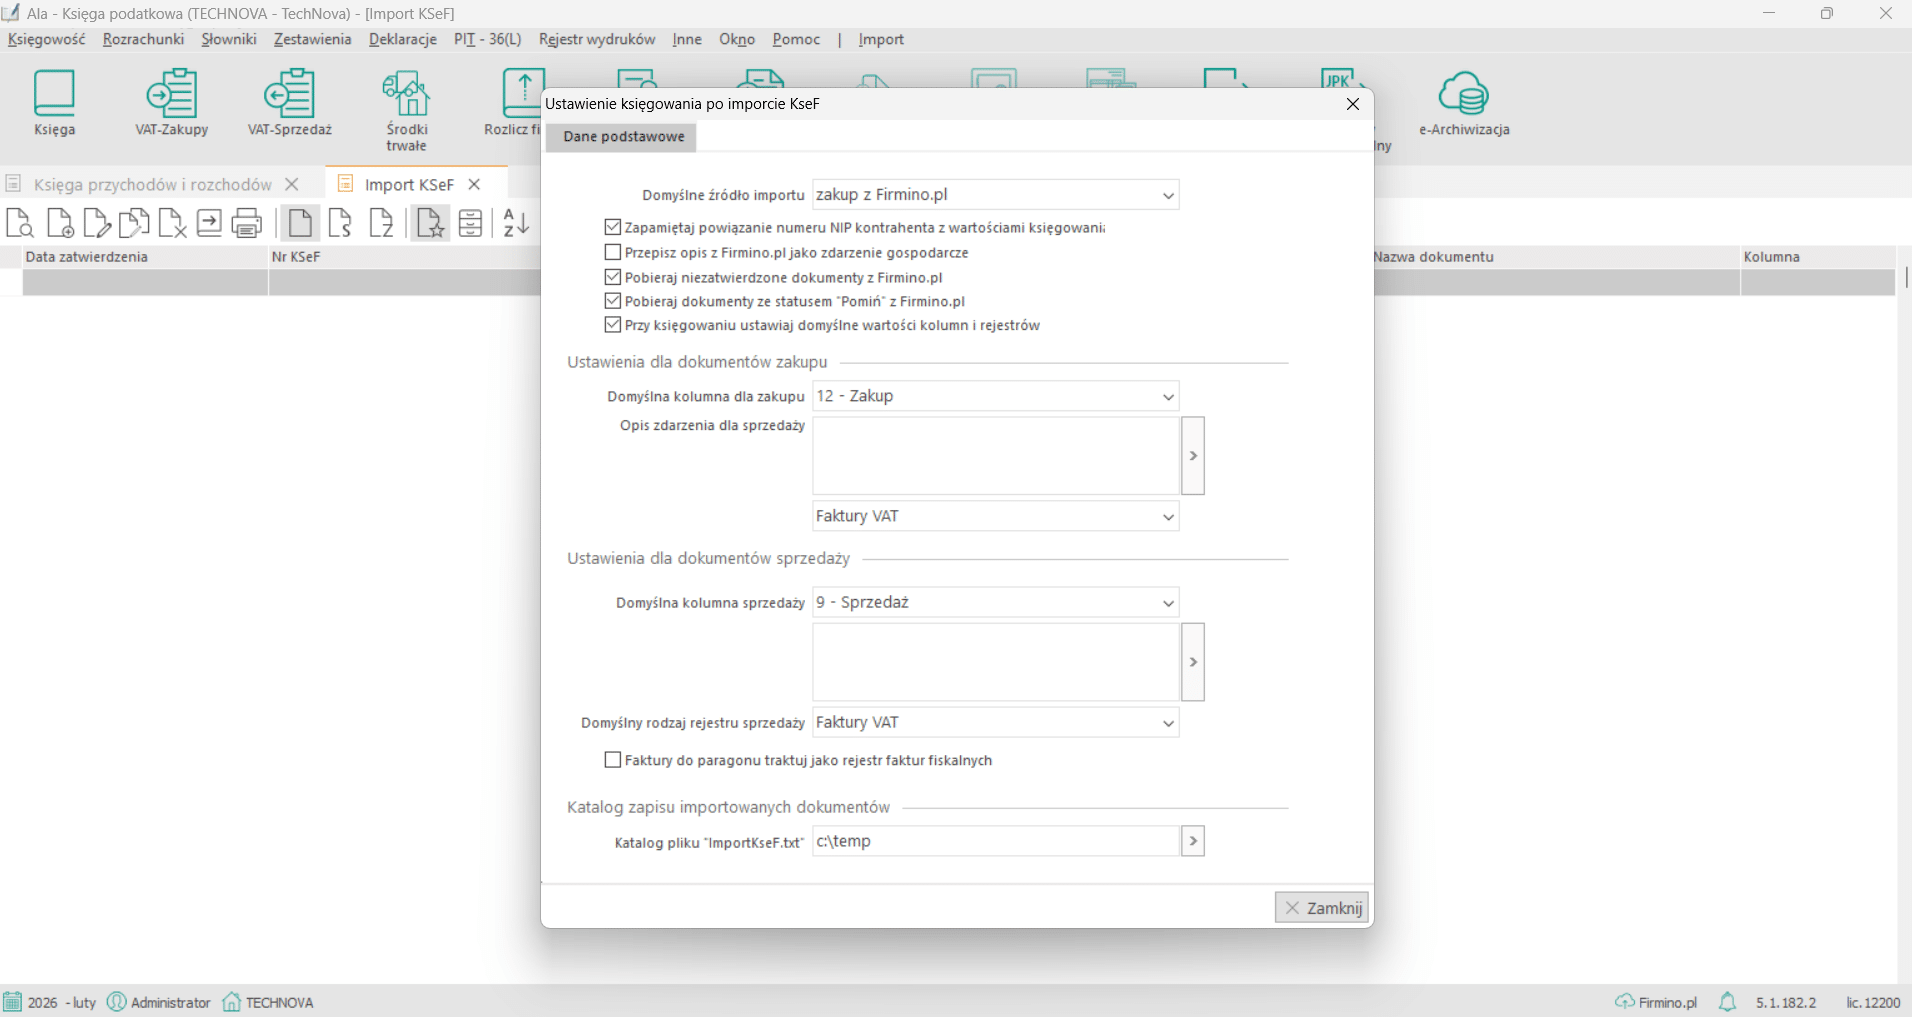Viewport: 1912px width, 1017px height.
Task: Switch to 'Księga przychodów i rozchodów' tab
Action: [152, 184]
